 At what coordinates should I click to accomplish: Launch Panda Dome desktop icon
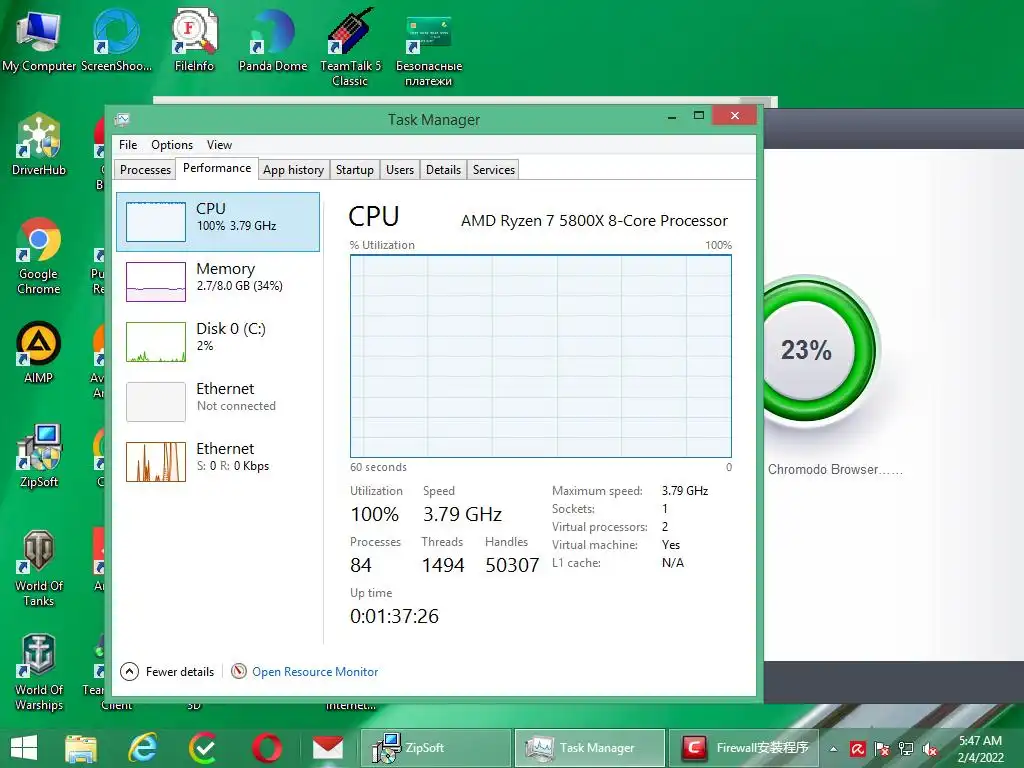(x=272, y=39)
